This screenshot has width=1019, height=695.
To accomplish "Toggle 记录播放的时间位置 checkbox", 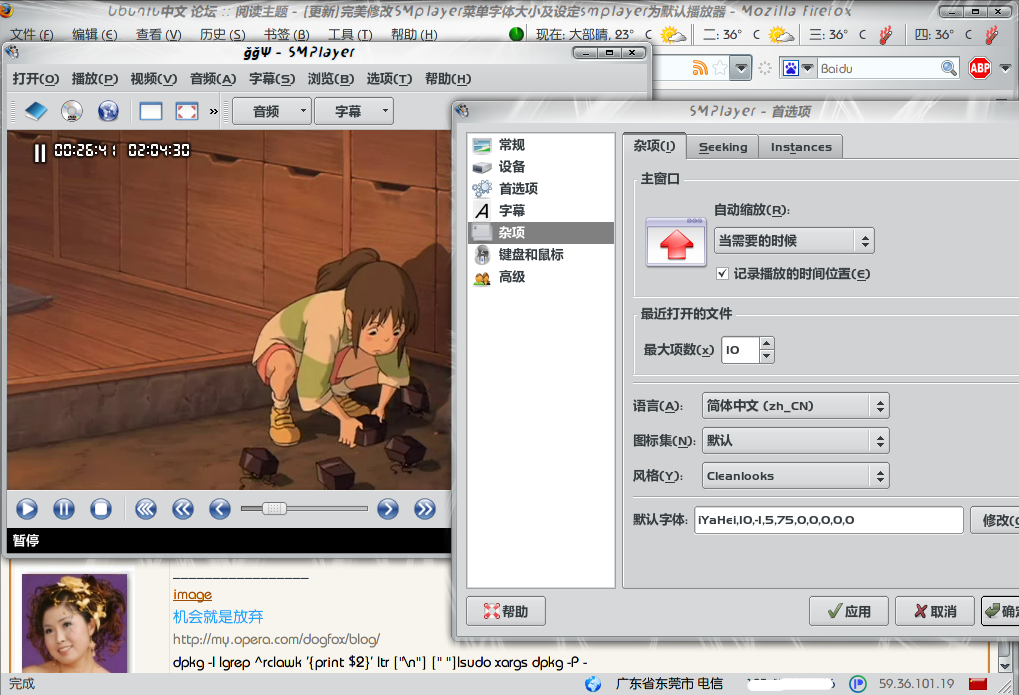I will point(722,274).
